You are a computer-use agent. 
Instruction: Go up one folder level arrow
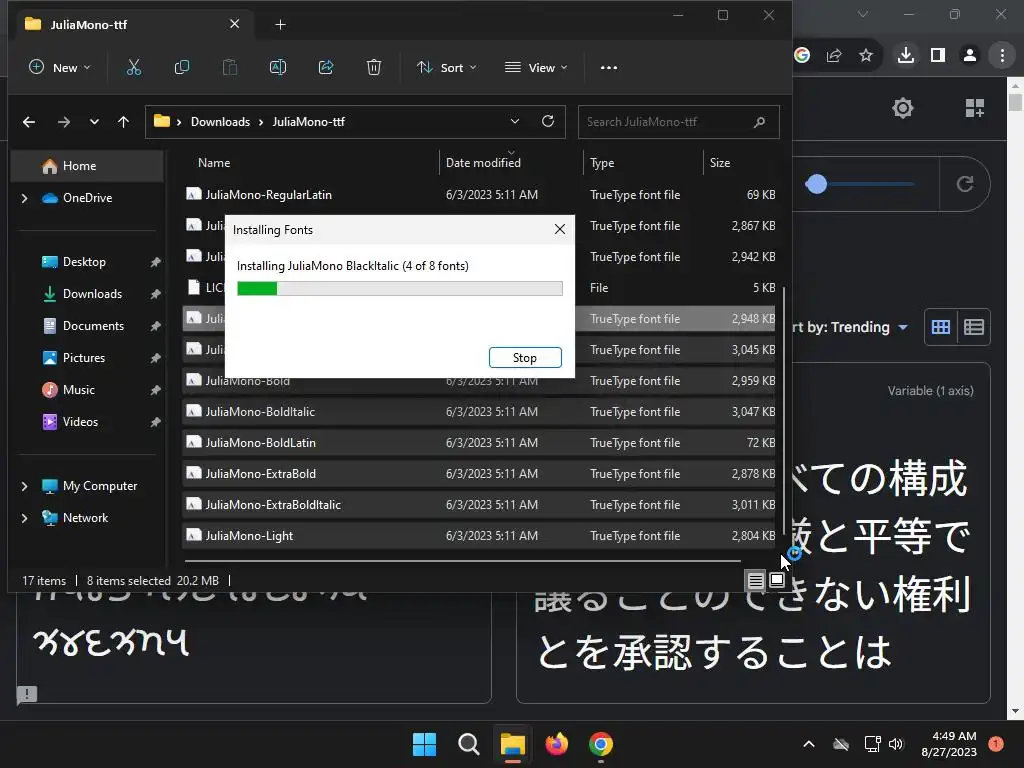[x=123, y=122]
